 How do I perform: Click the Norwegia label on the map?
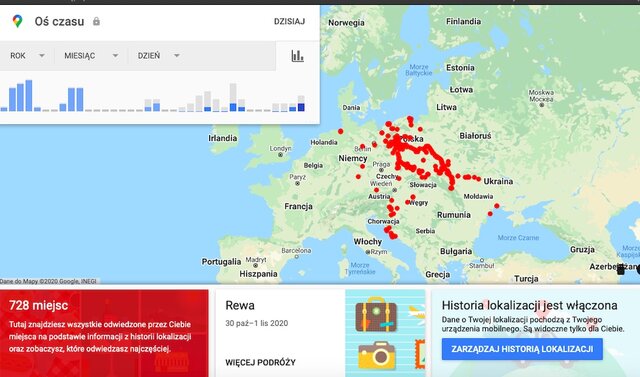pyautogui.click(x=346, y=23)
